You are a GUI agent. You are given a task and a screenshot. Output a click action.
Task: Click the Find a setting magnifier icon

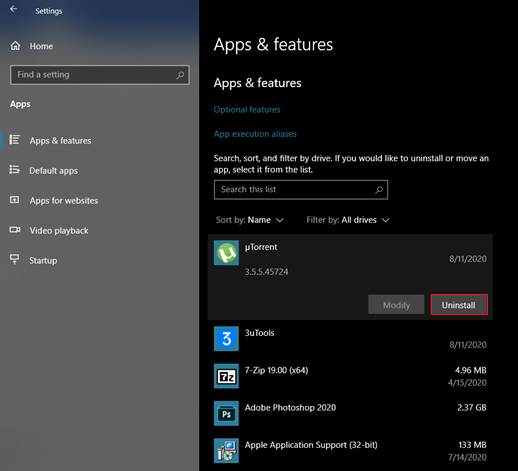[x=180, y=75]
